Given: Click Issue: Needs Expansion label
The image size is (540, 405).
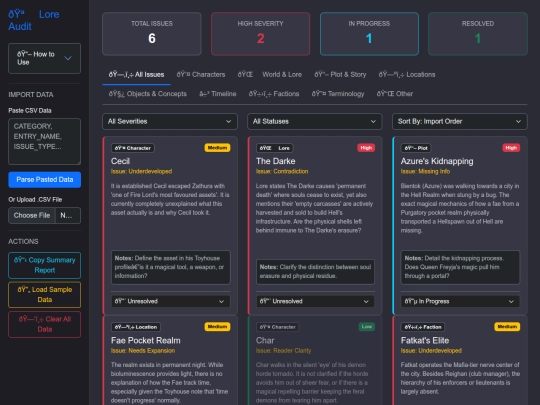Looking at the screenshot, I should 143,351.
